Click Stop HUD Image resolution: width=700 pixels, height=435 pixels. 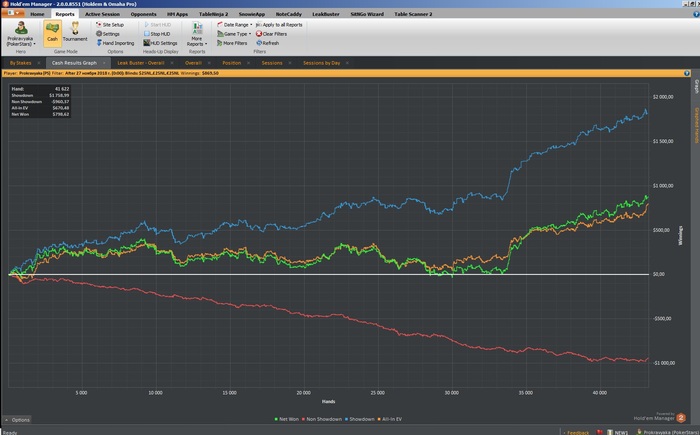coord(157,34)
